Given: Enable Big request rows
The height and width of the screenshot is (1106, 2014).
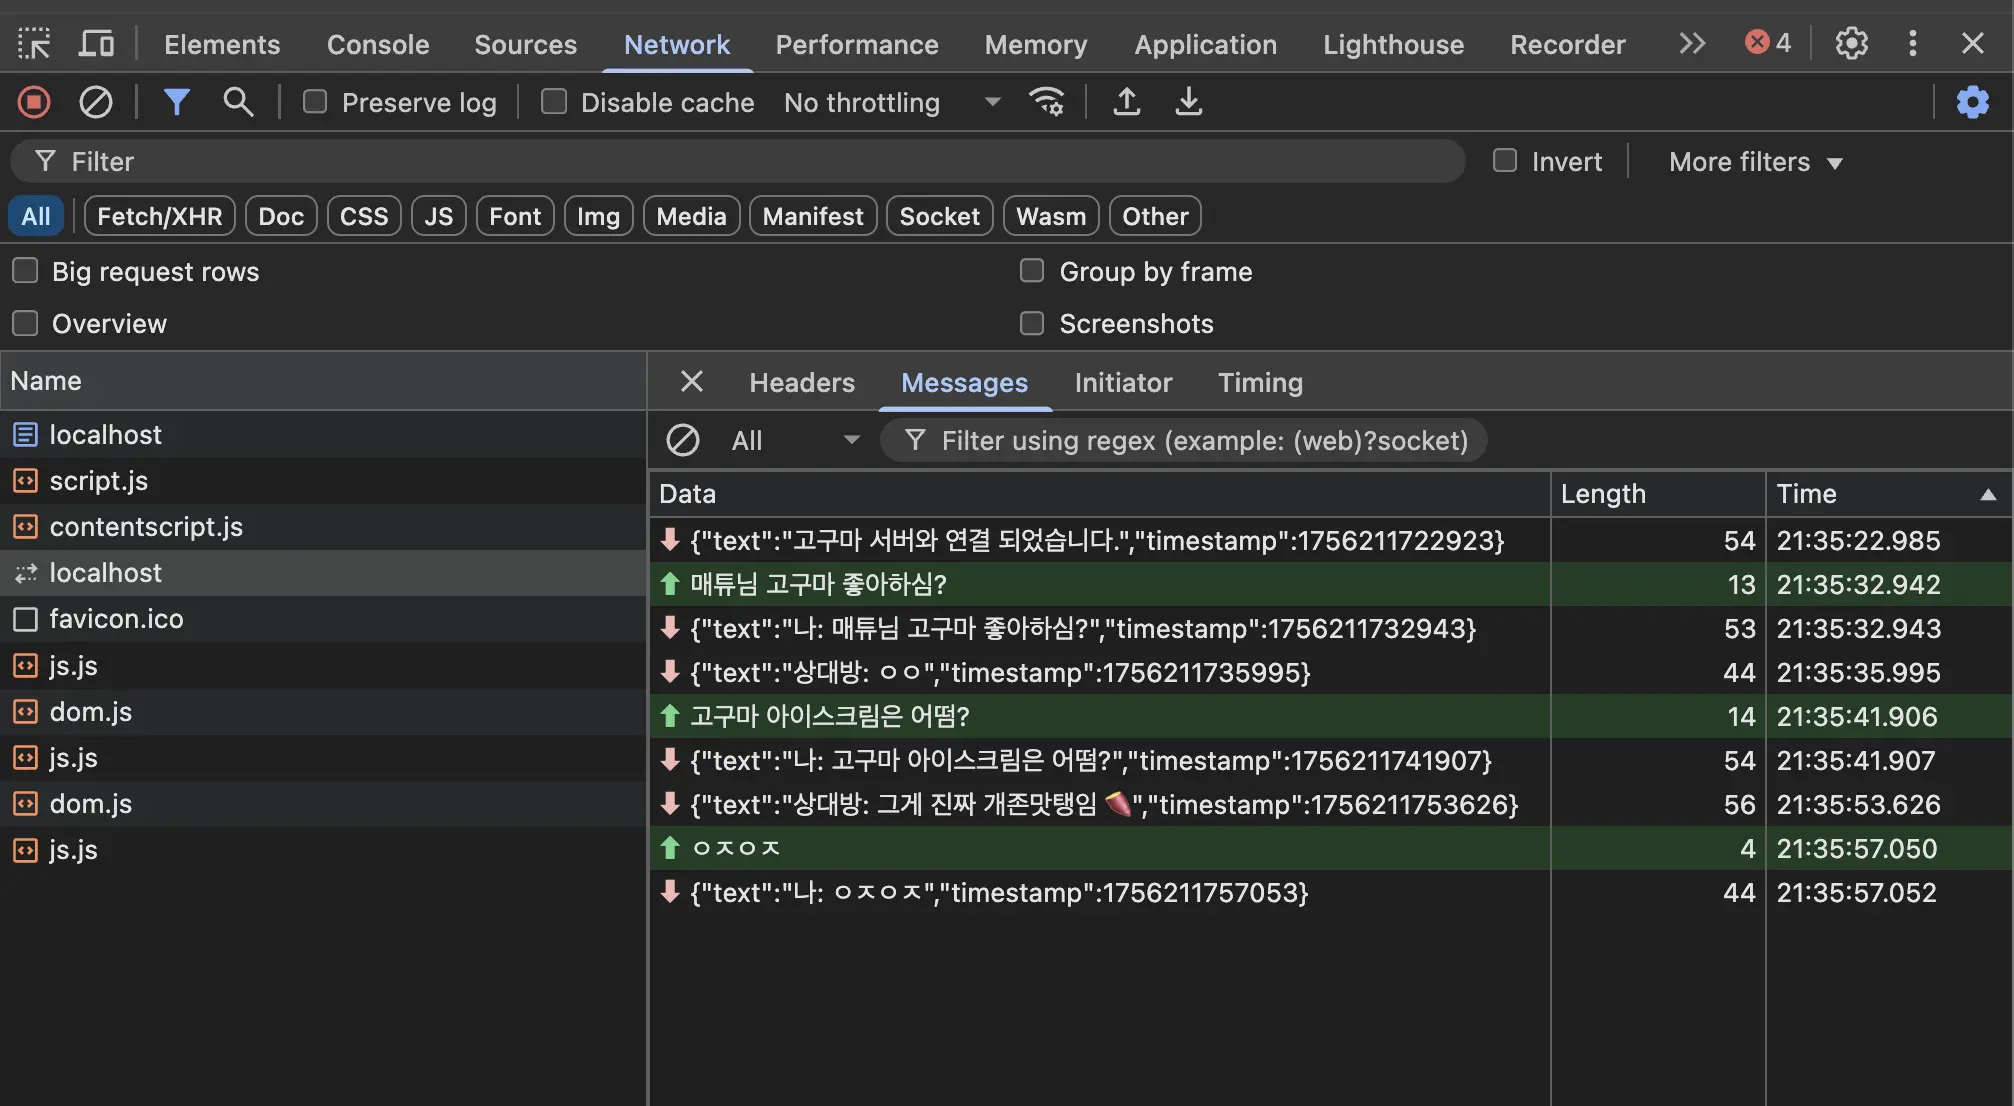Looking at the screenshot, I should tap(25, 271).
